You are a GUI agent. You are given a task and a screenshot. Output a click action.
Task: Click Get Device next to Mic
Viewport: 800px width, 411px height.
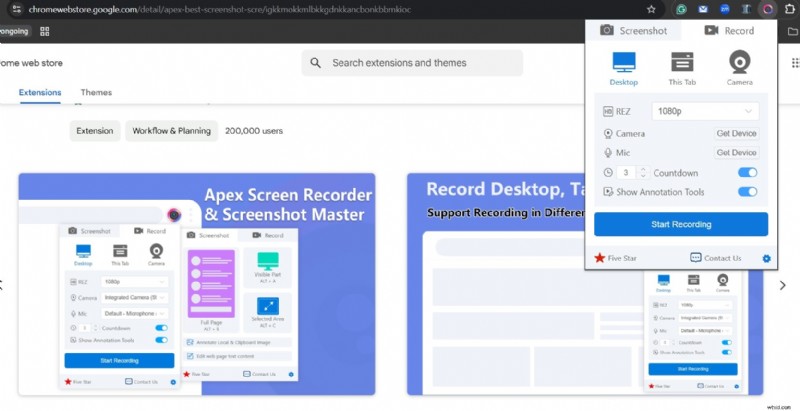736,153
